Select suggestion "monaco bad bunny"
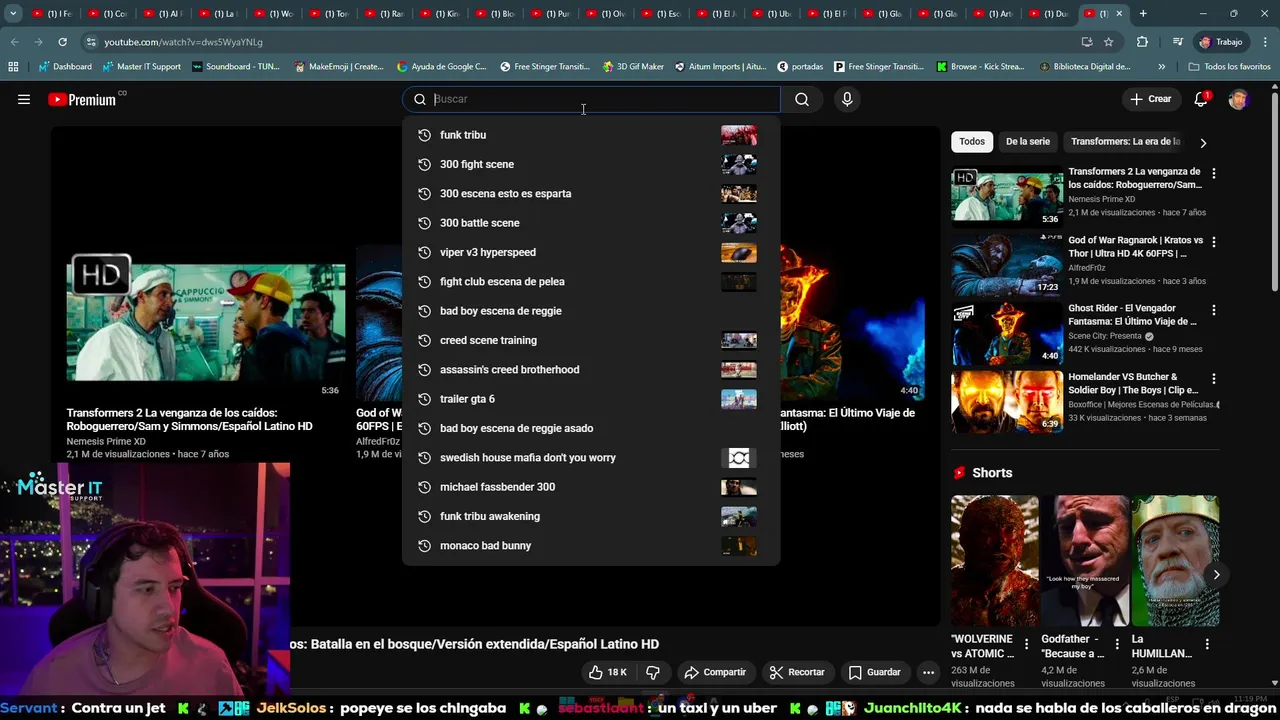Viewport: 1280px width, 720px height. [590, 545]
